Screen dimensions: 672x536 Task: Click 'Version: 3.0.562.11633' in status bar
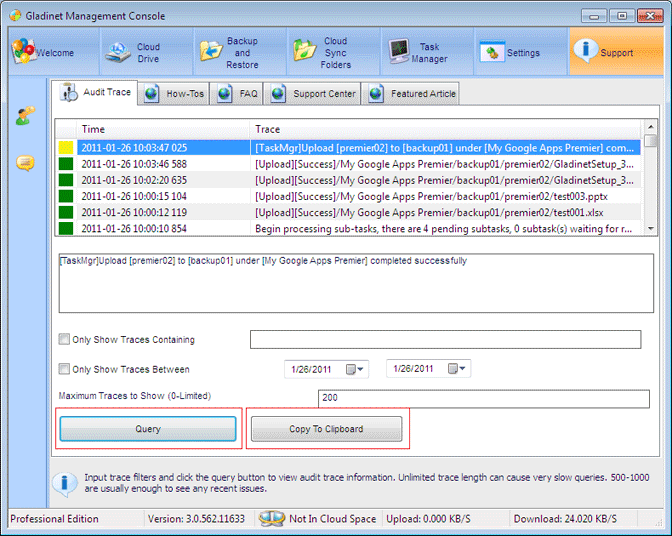[196, 519]
